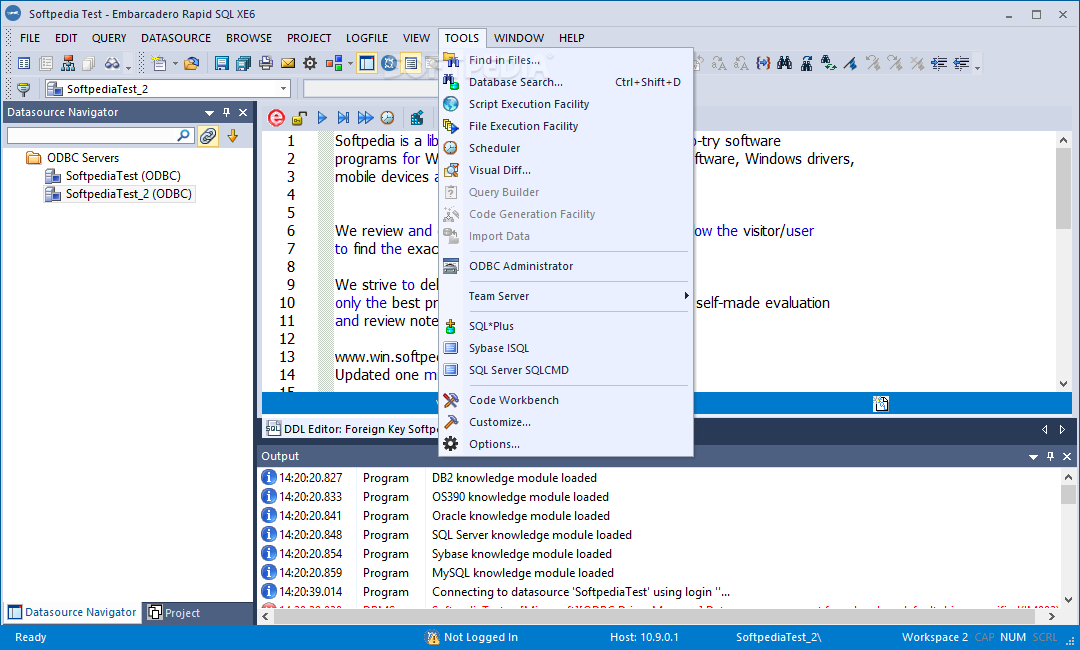Image resolution: width=1080 pixels, height=650 pixels.
Task: Toggle bookmark with the blue flag icon
Action: pyautogui.click(x=851, y=63)
